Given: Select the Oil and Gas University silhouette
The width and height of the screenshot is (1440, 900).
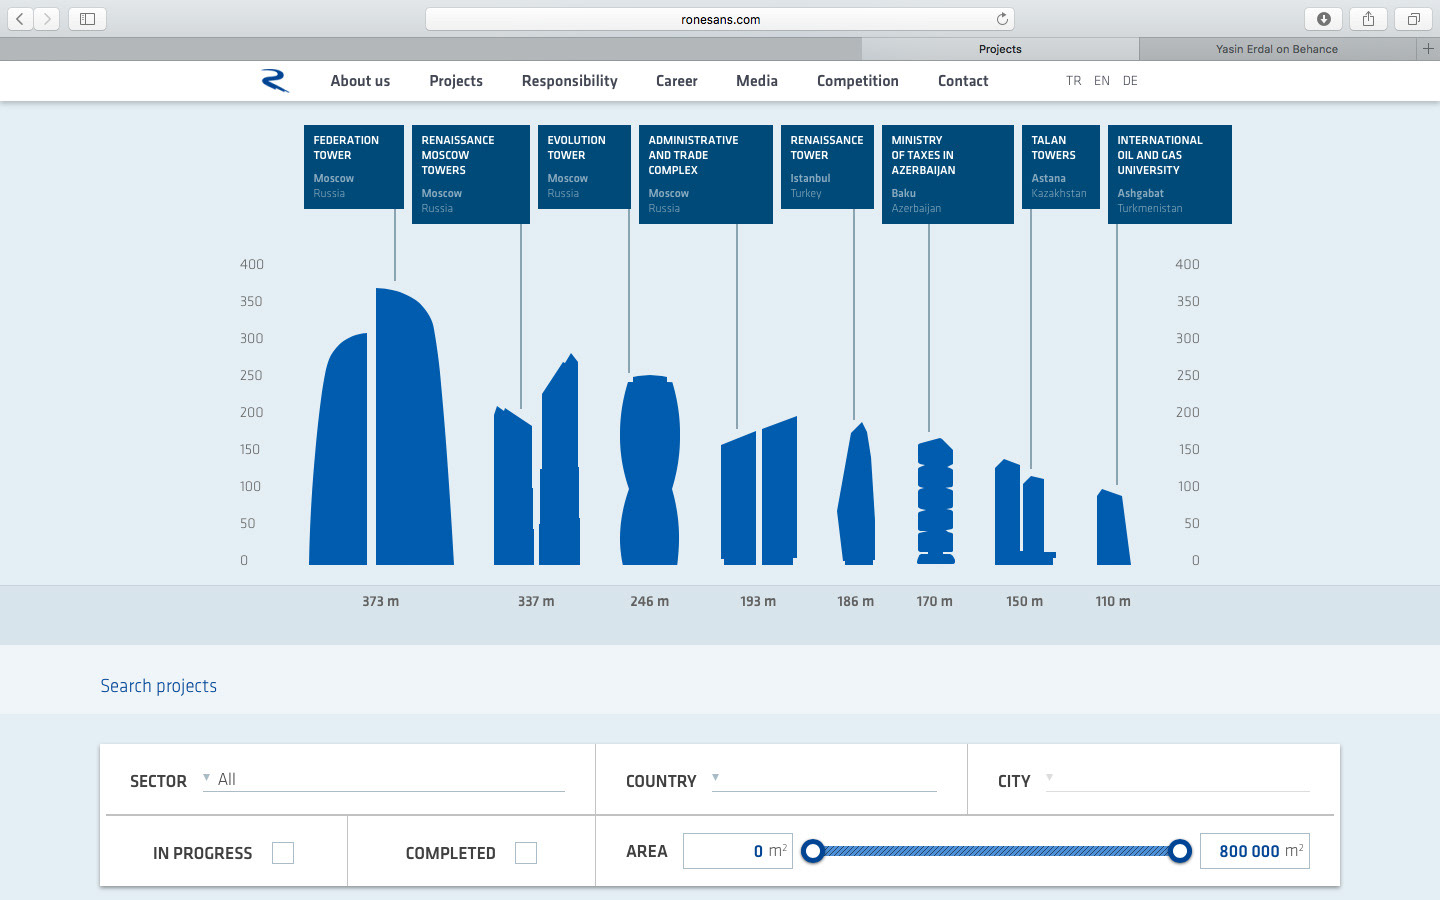Looking at the screenshot, I should (1113, 527).
